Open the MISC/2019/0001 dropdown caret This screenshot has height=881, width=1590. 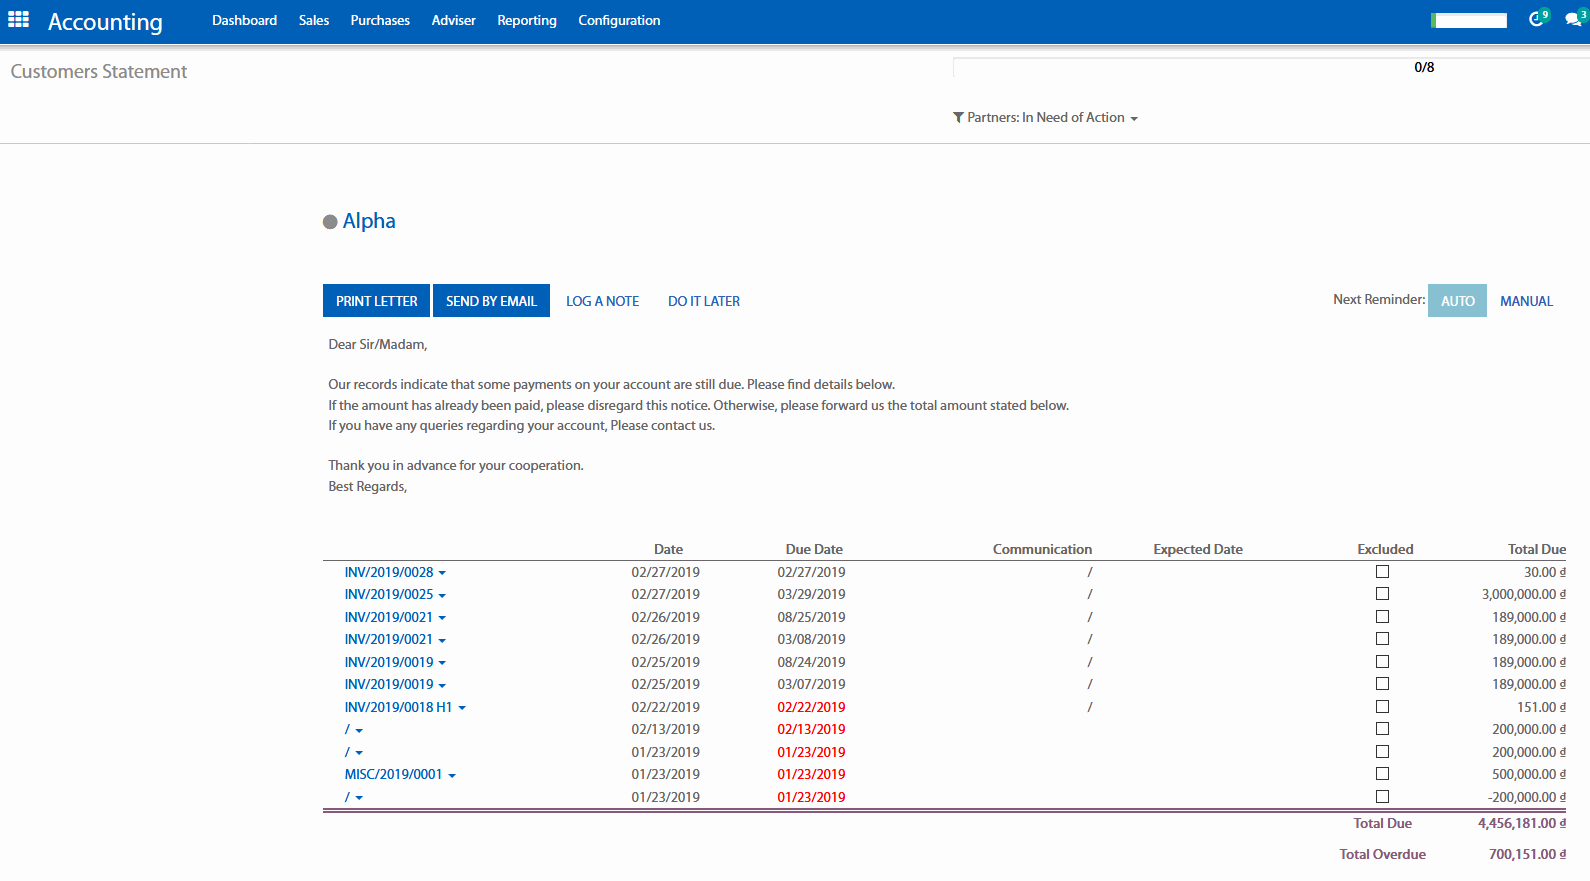(452, 776)
